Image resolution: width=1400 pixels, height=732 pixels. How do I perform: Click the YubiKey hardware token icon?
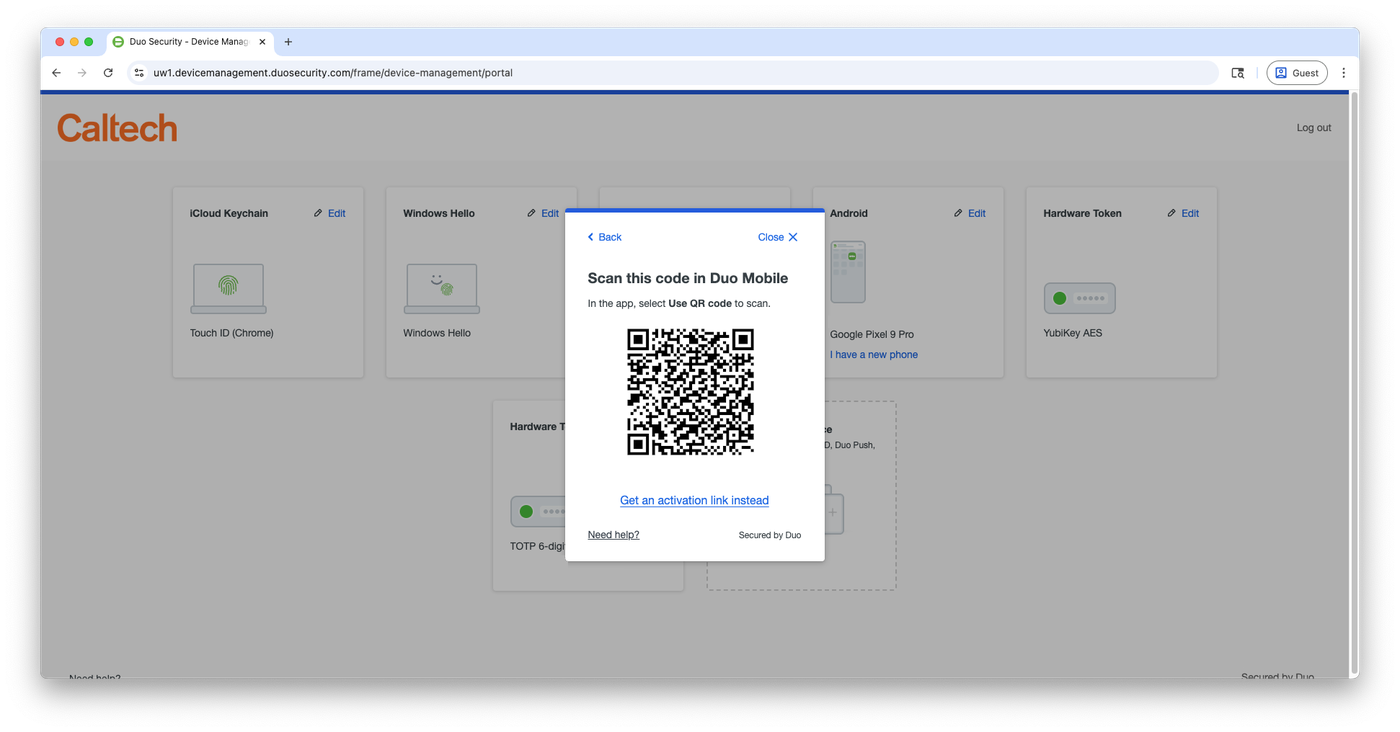pos(1079,298)
